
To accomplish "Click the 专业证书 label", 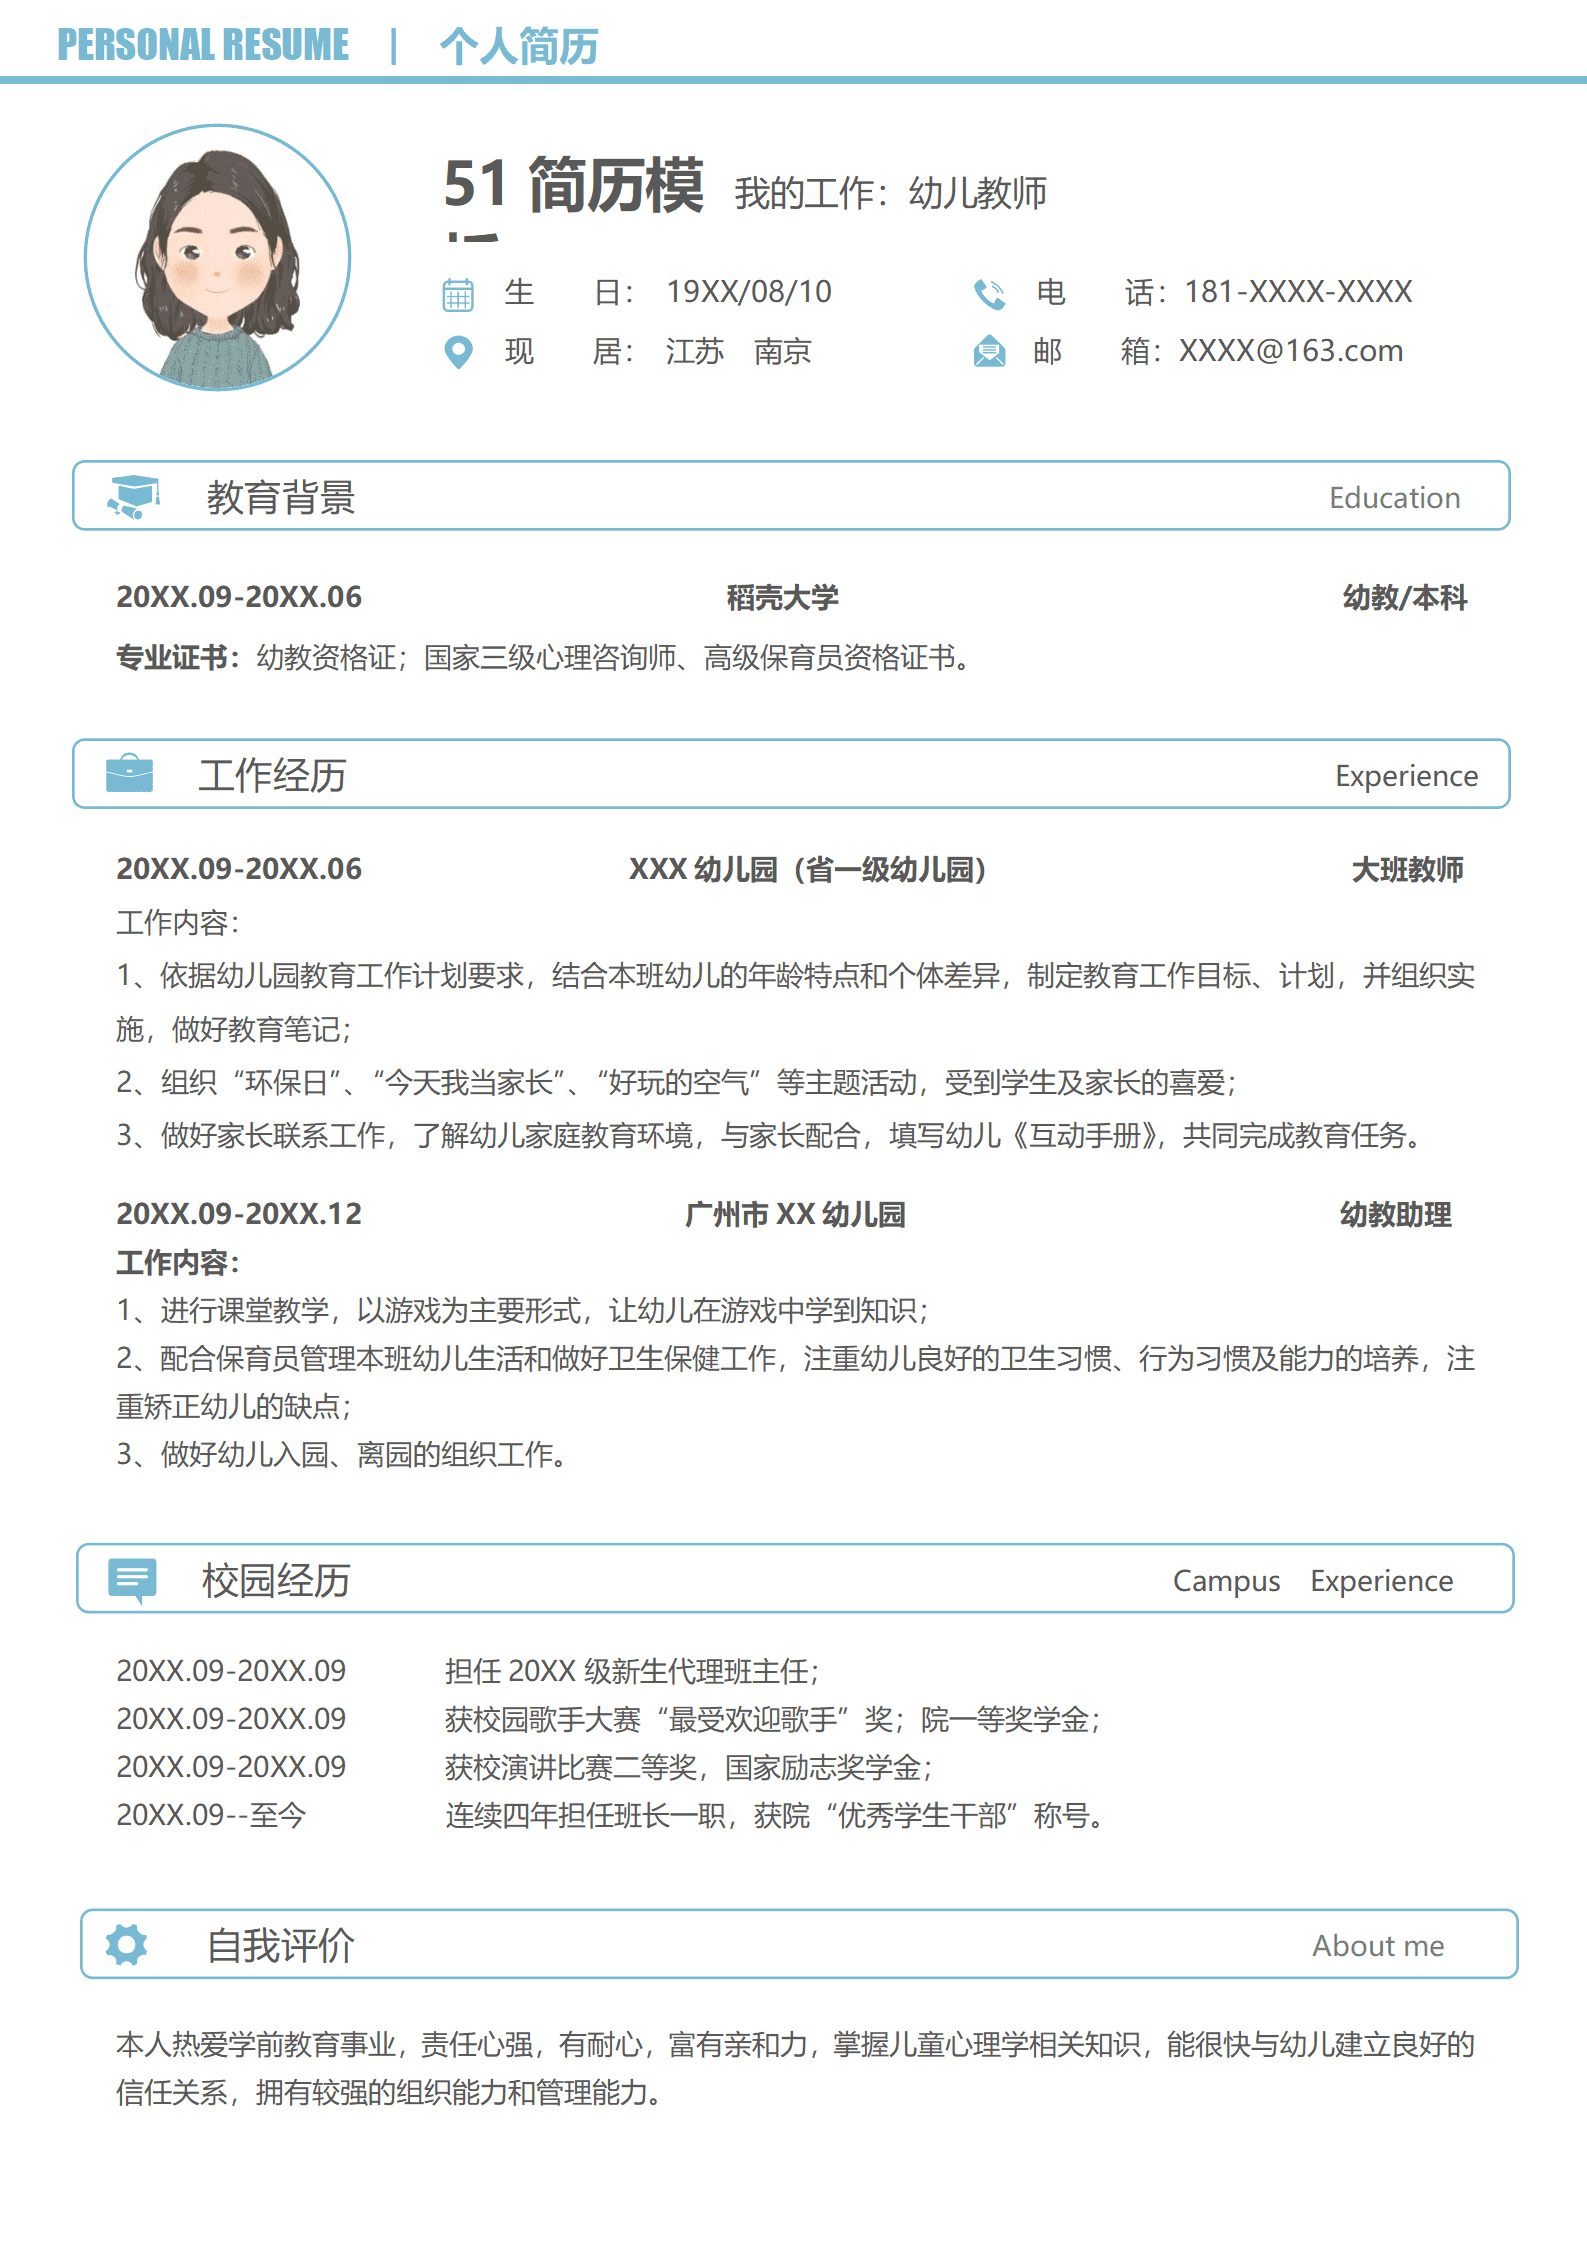I will pos(178,658).
